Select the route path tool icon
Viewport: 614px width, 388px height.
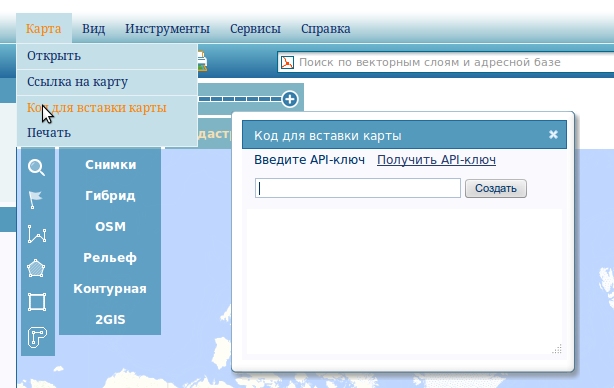(37, 337)
